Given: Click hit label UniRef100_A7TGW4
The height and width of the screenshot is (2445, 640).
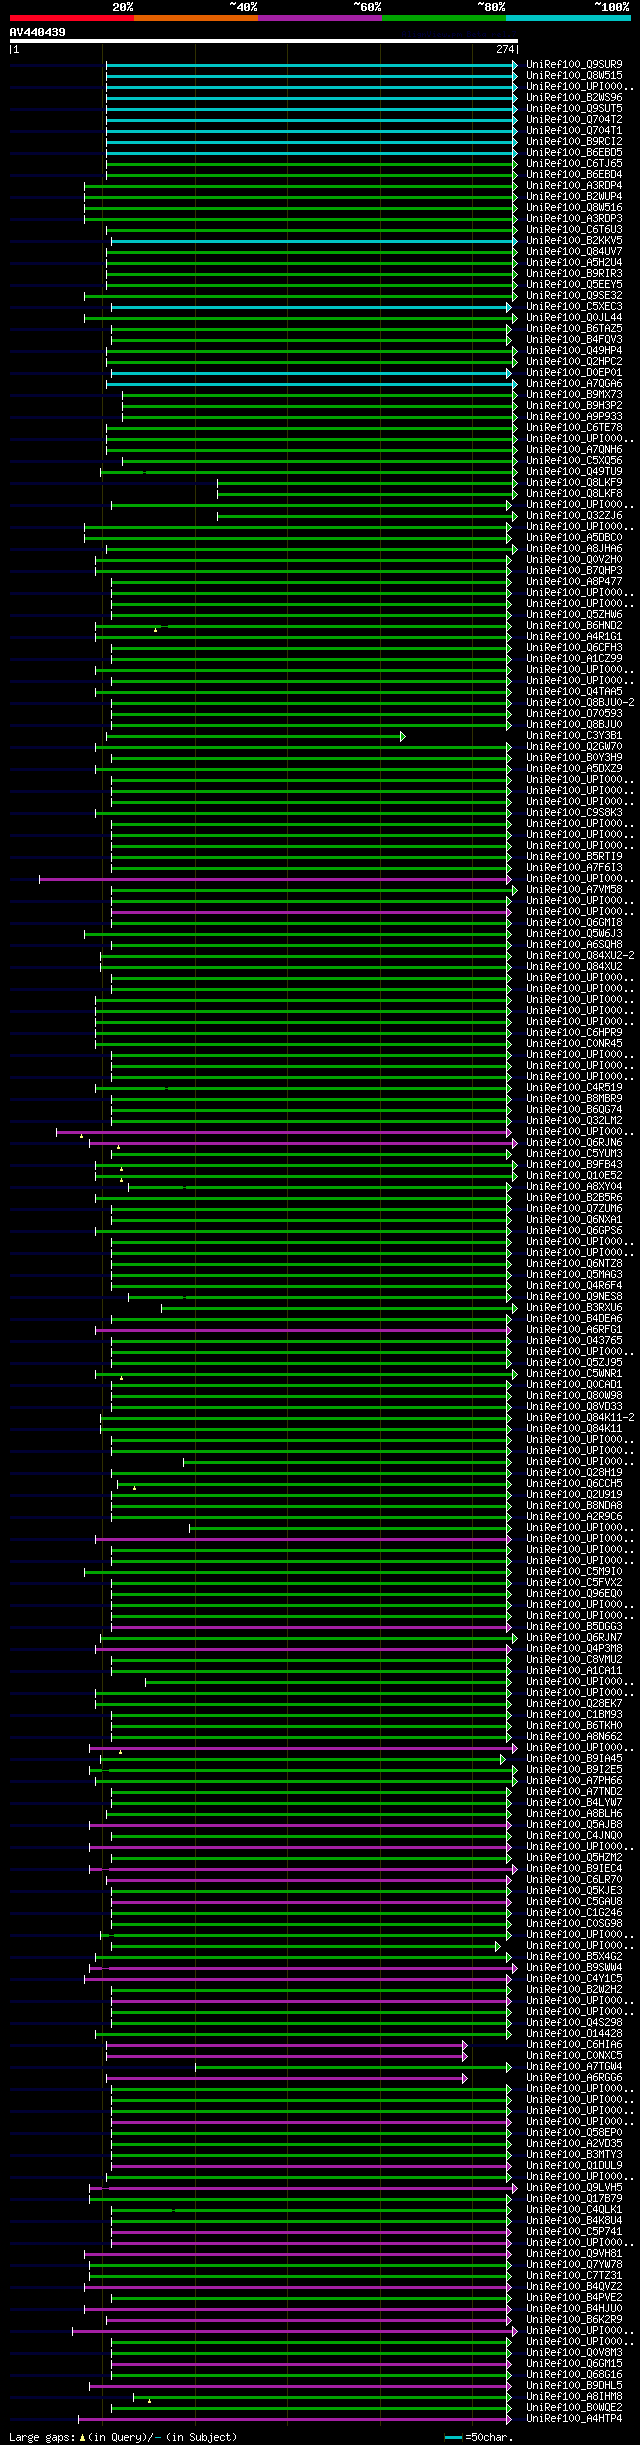Looking at the screenshot, I should (574, 2067).
